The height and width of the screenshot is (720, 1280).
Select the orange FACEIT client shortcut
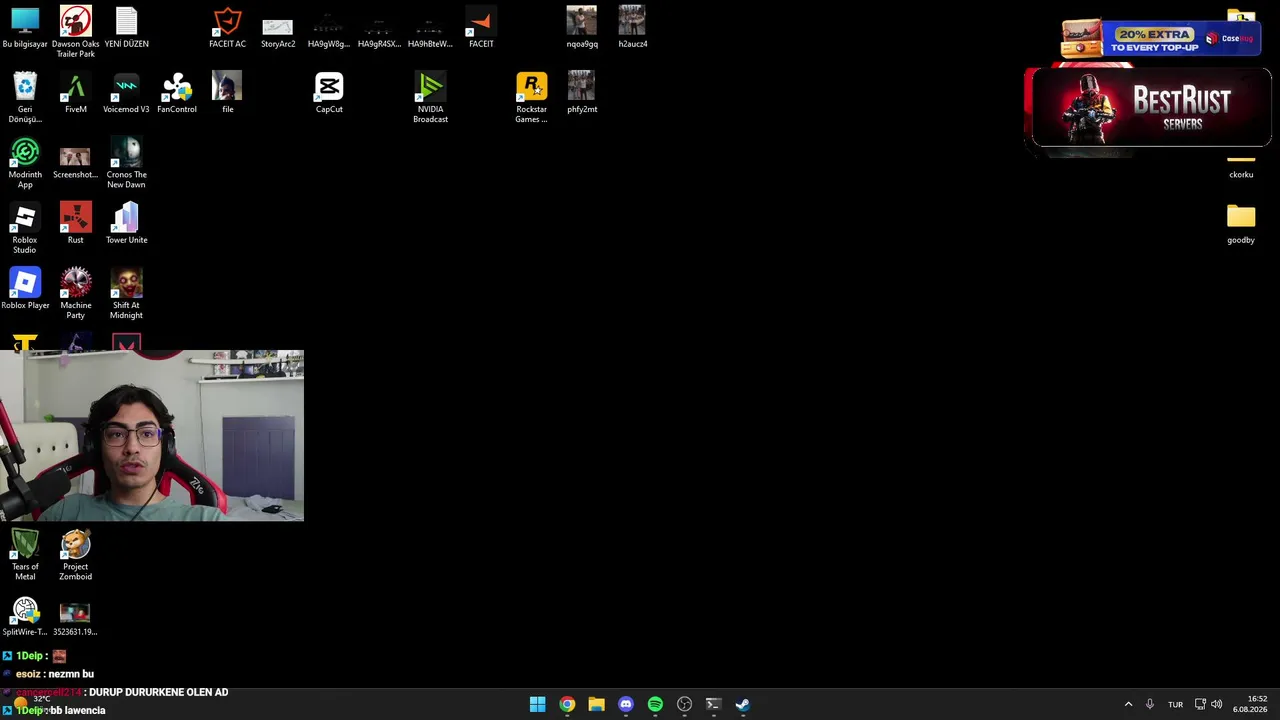point(481,27)
